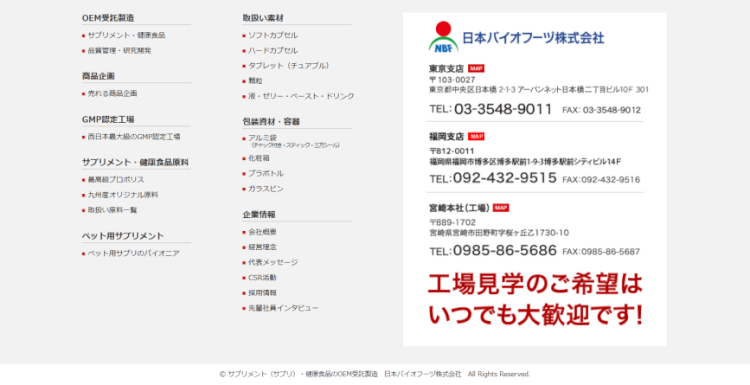Open the ガラスビン link
The image size is (750, 385).
tap(265, 189)
